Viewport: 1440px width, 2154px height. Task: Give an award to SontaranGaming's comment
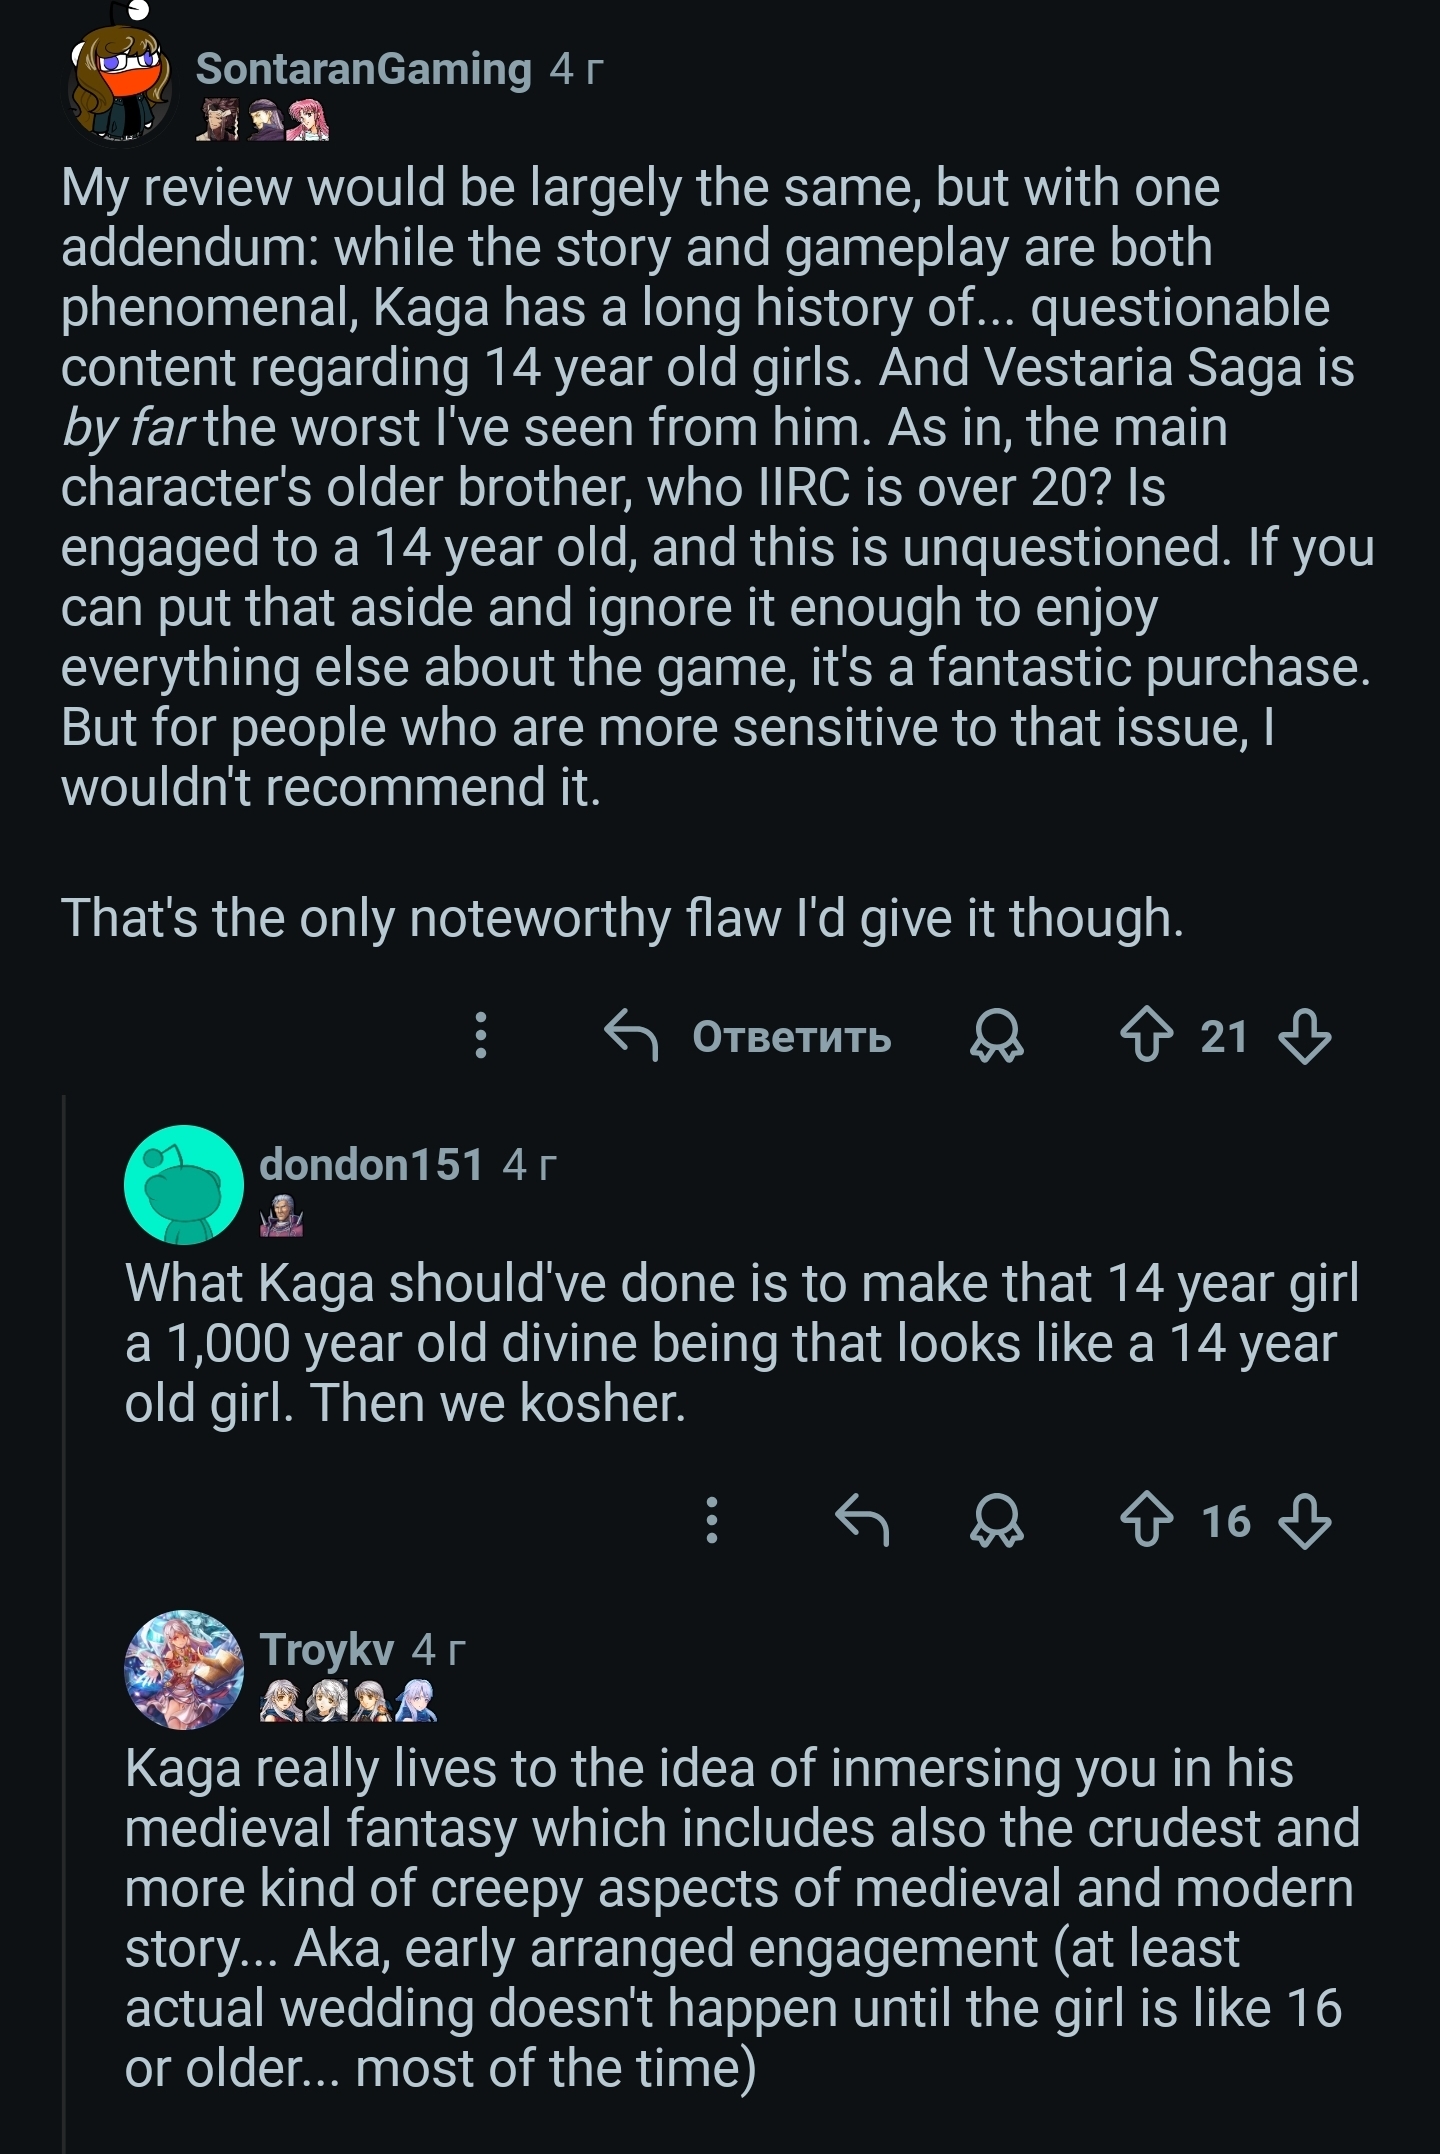point(996,1035)
